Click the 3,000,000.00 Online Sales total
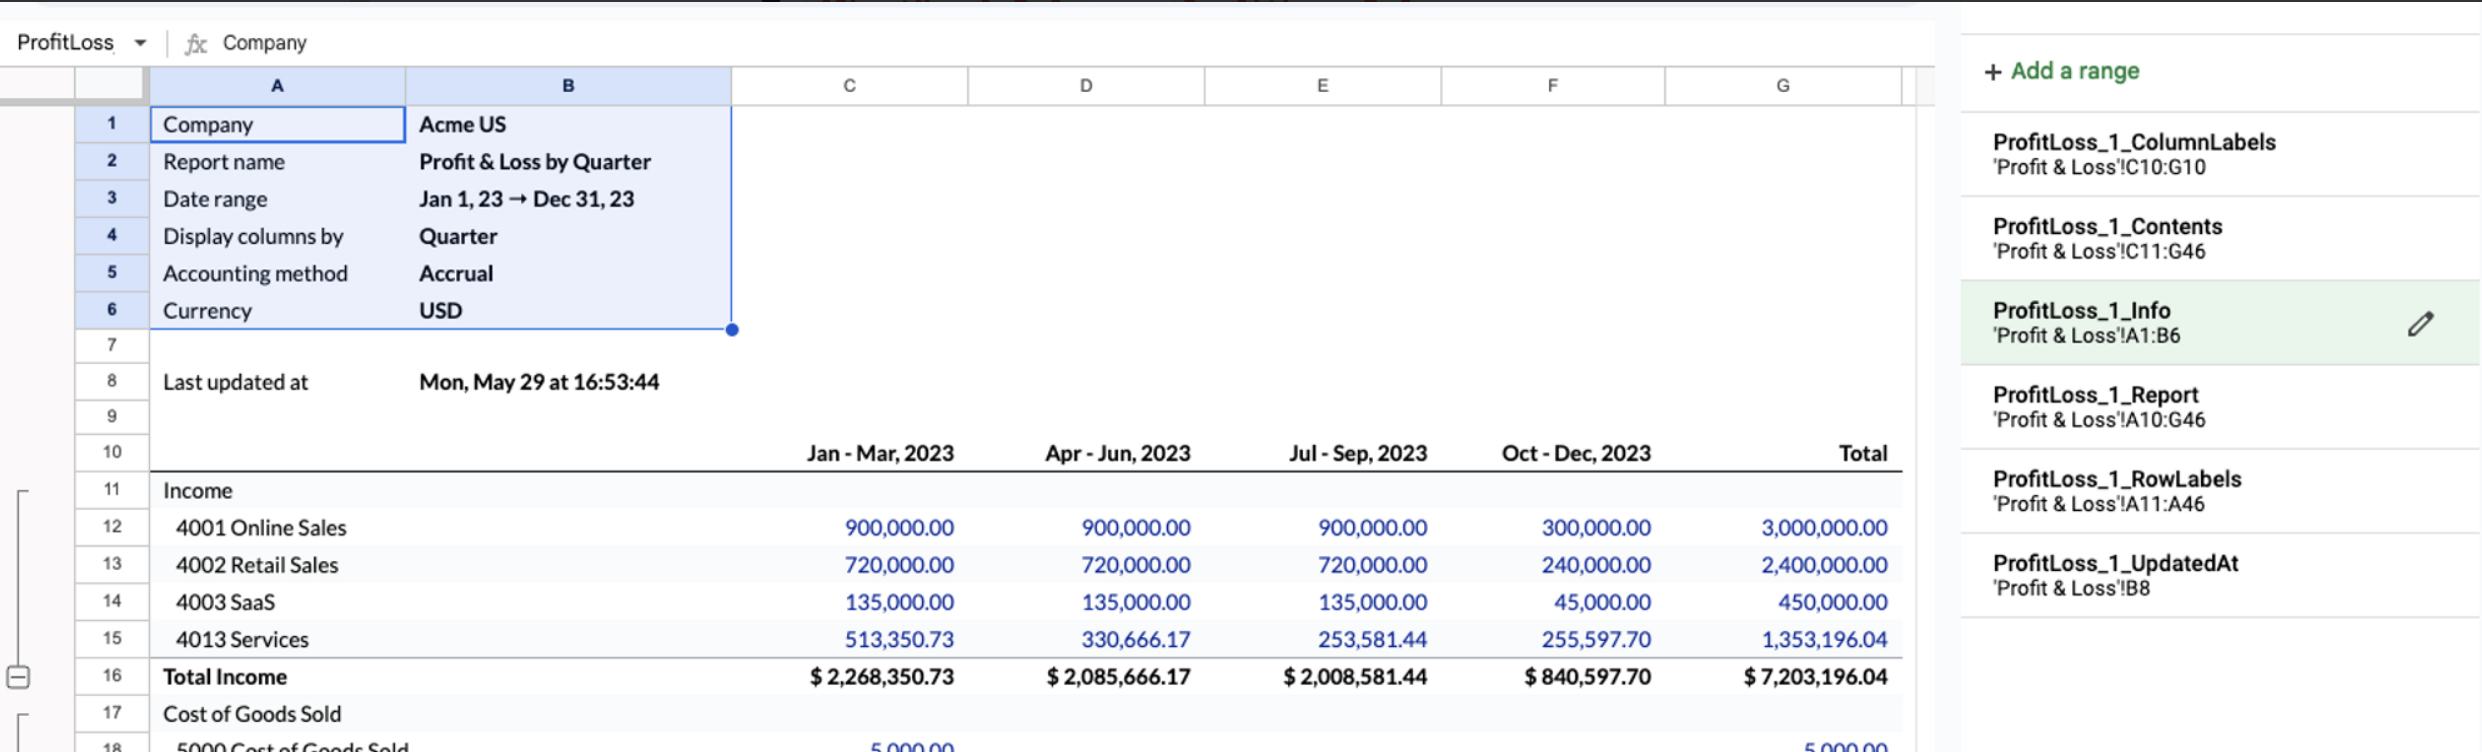The height and width of the screenshot is (752, 2482). point(1824,528)
